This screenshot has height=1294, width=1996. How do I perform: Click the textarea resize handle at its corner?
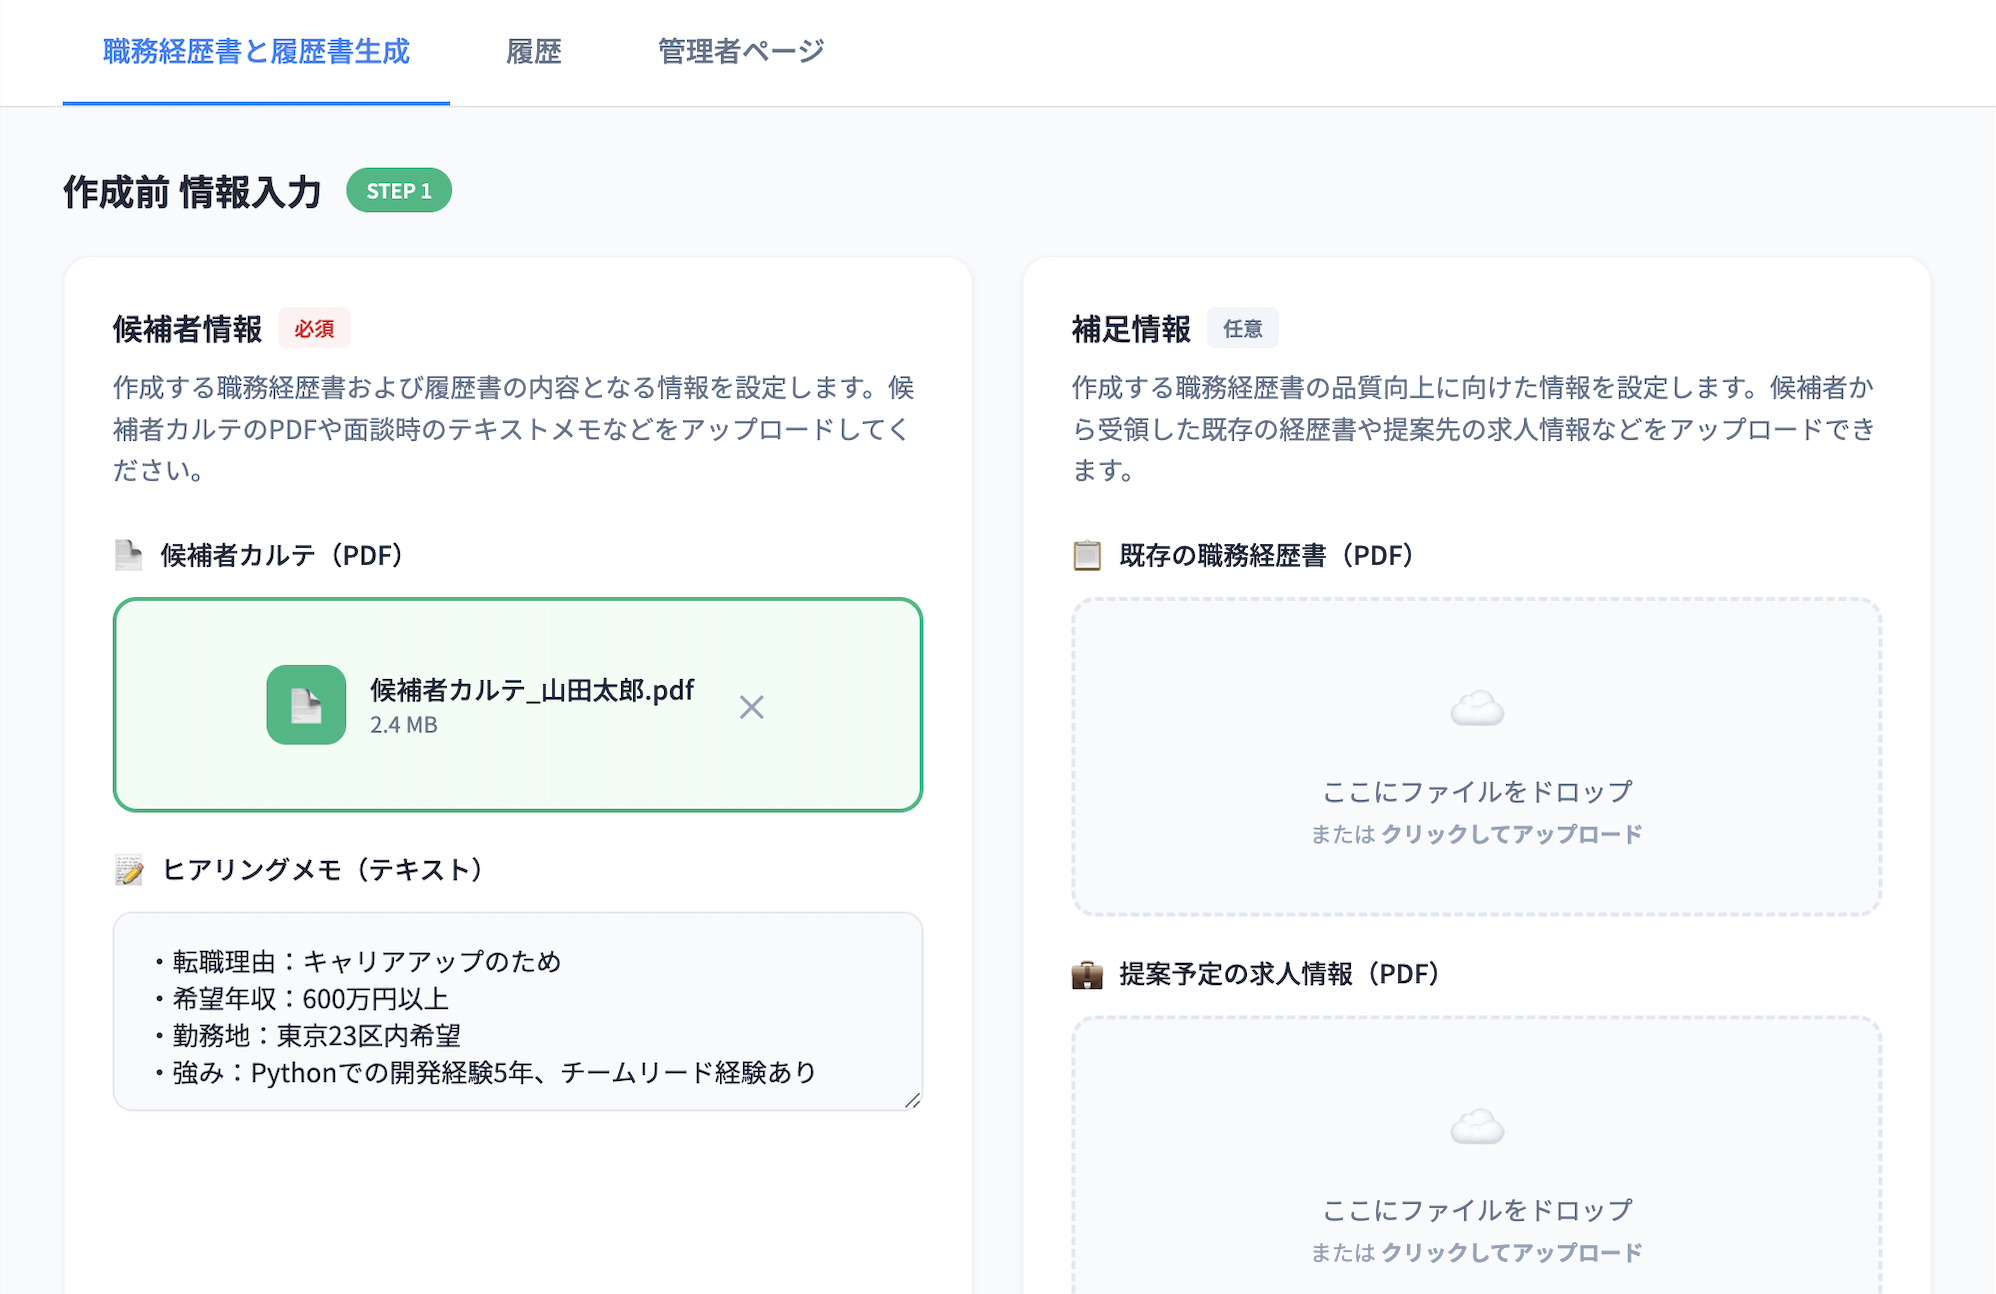point(912,1100)
